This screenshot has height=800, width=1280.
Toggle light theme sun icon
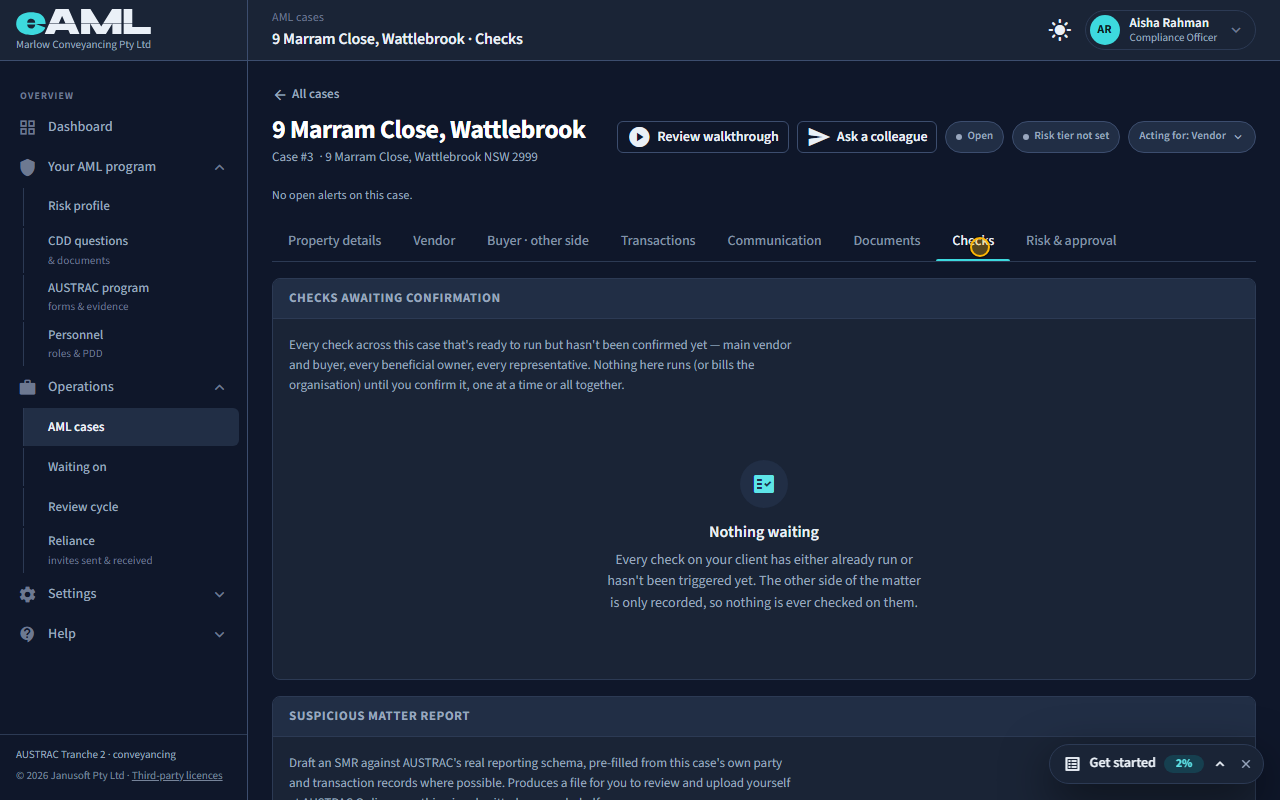pyautogui.click(x=1059, y=30)
